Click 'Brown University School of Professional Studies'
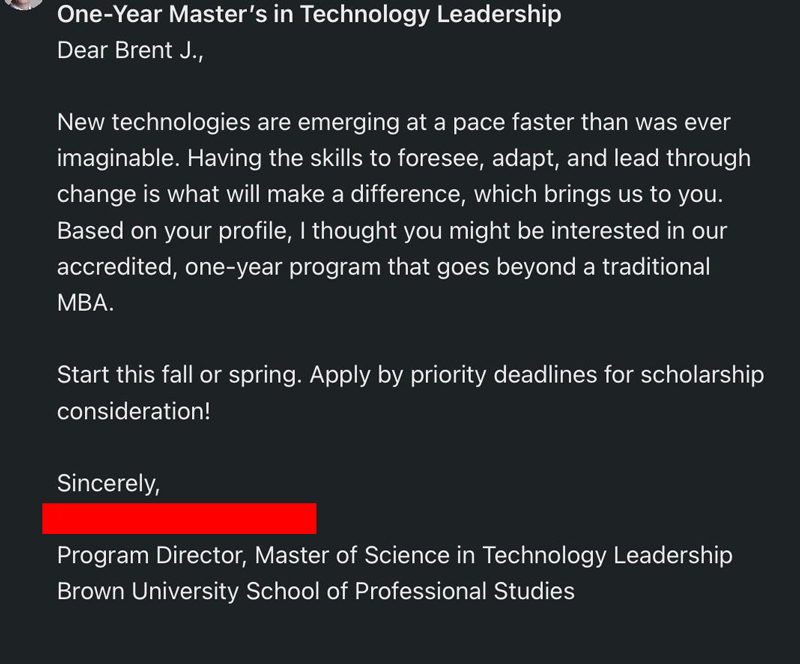 pyautogui.click(x=316, y=592)
